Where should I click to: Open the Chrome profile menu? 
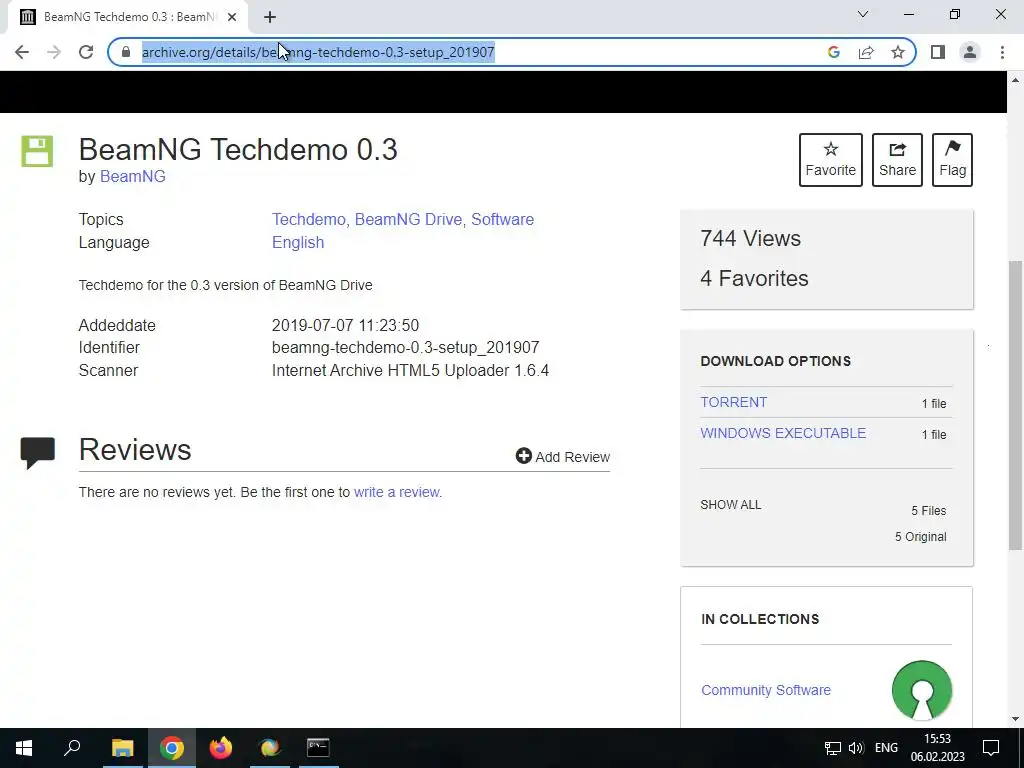[970, 52]
